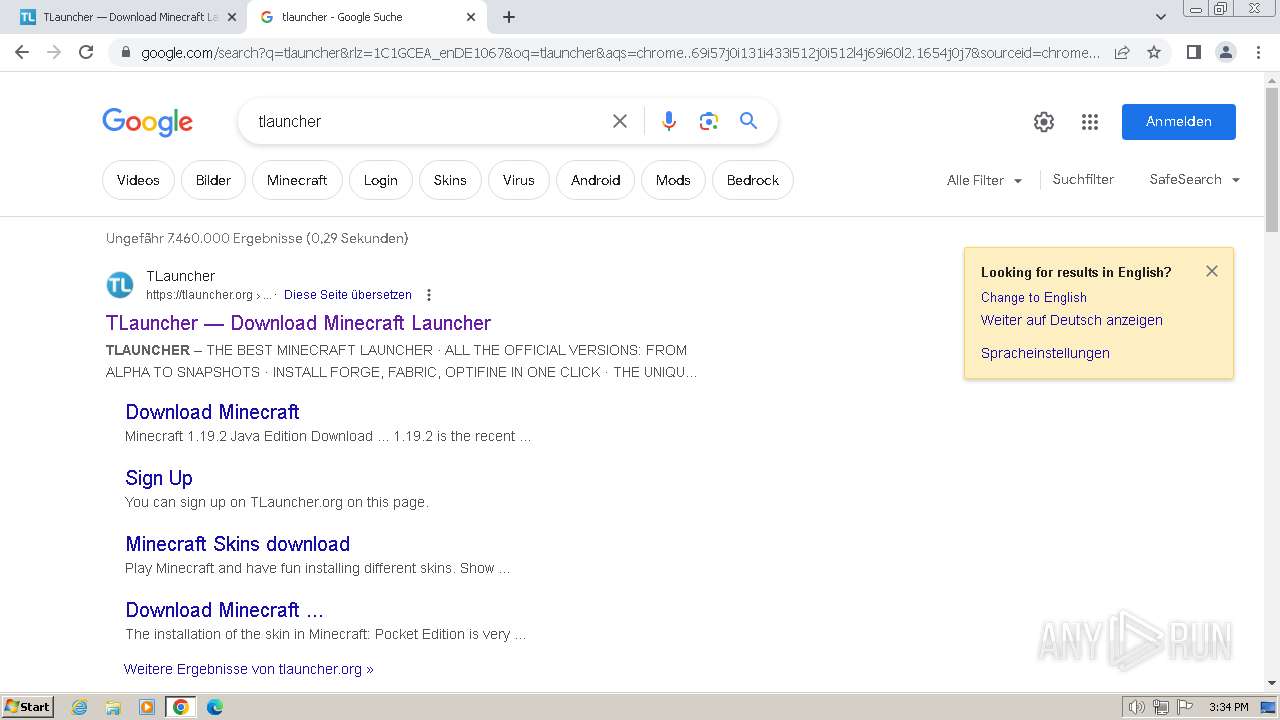Select the Android filter chip
The height and width of the screenshot is (720, 1280).
coord(596,180)
